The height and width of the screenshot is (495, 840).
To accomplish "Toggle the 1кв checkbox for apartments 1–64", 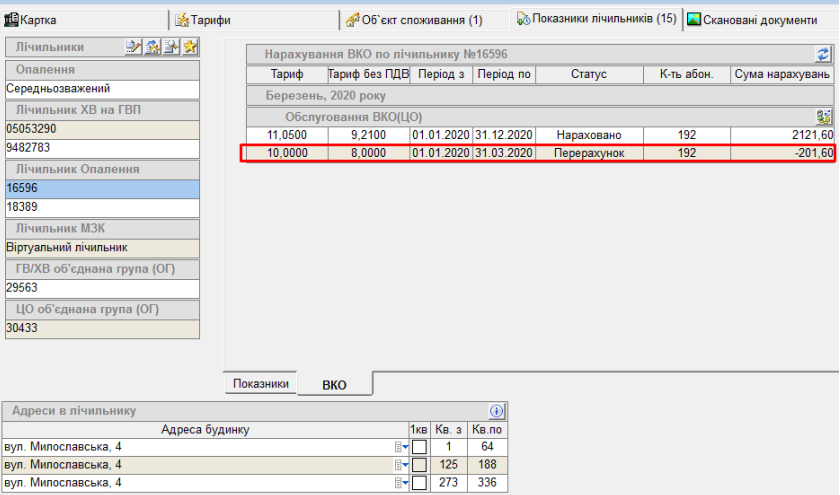I will [419, 447].
